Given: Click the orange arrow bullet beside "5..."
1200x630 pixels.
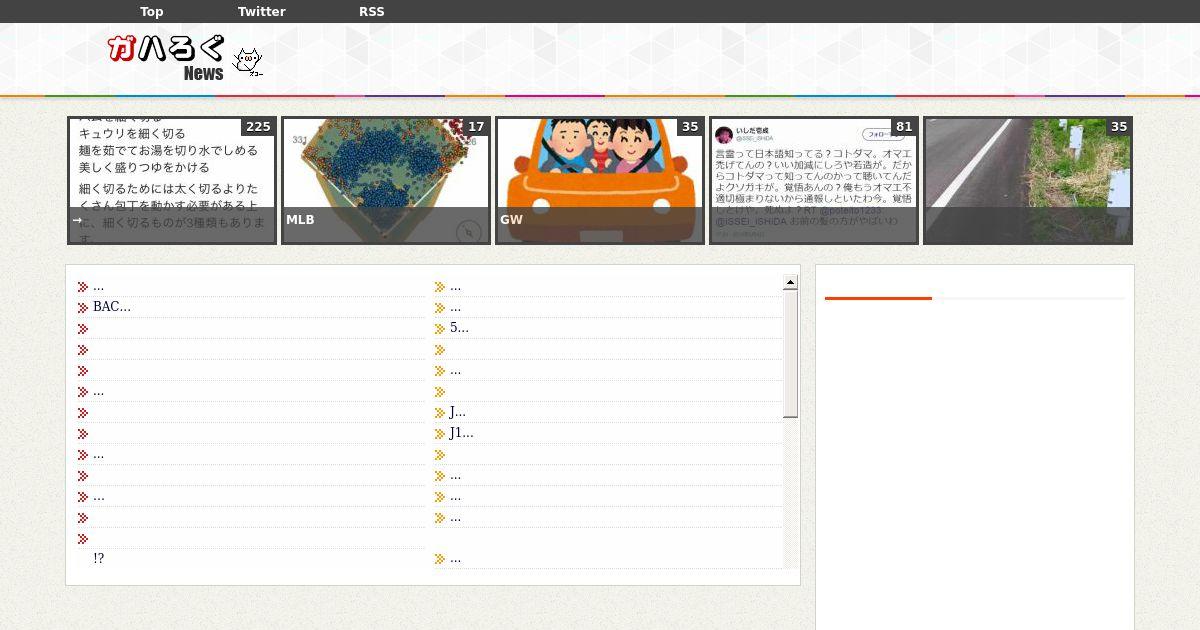Looking at the screenshot, I should [x=440, y=329].
